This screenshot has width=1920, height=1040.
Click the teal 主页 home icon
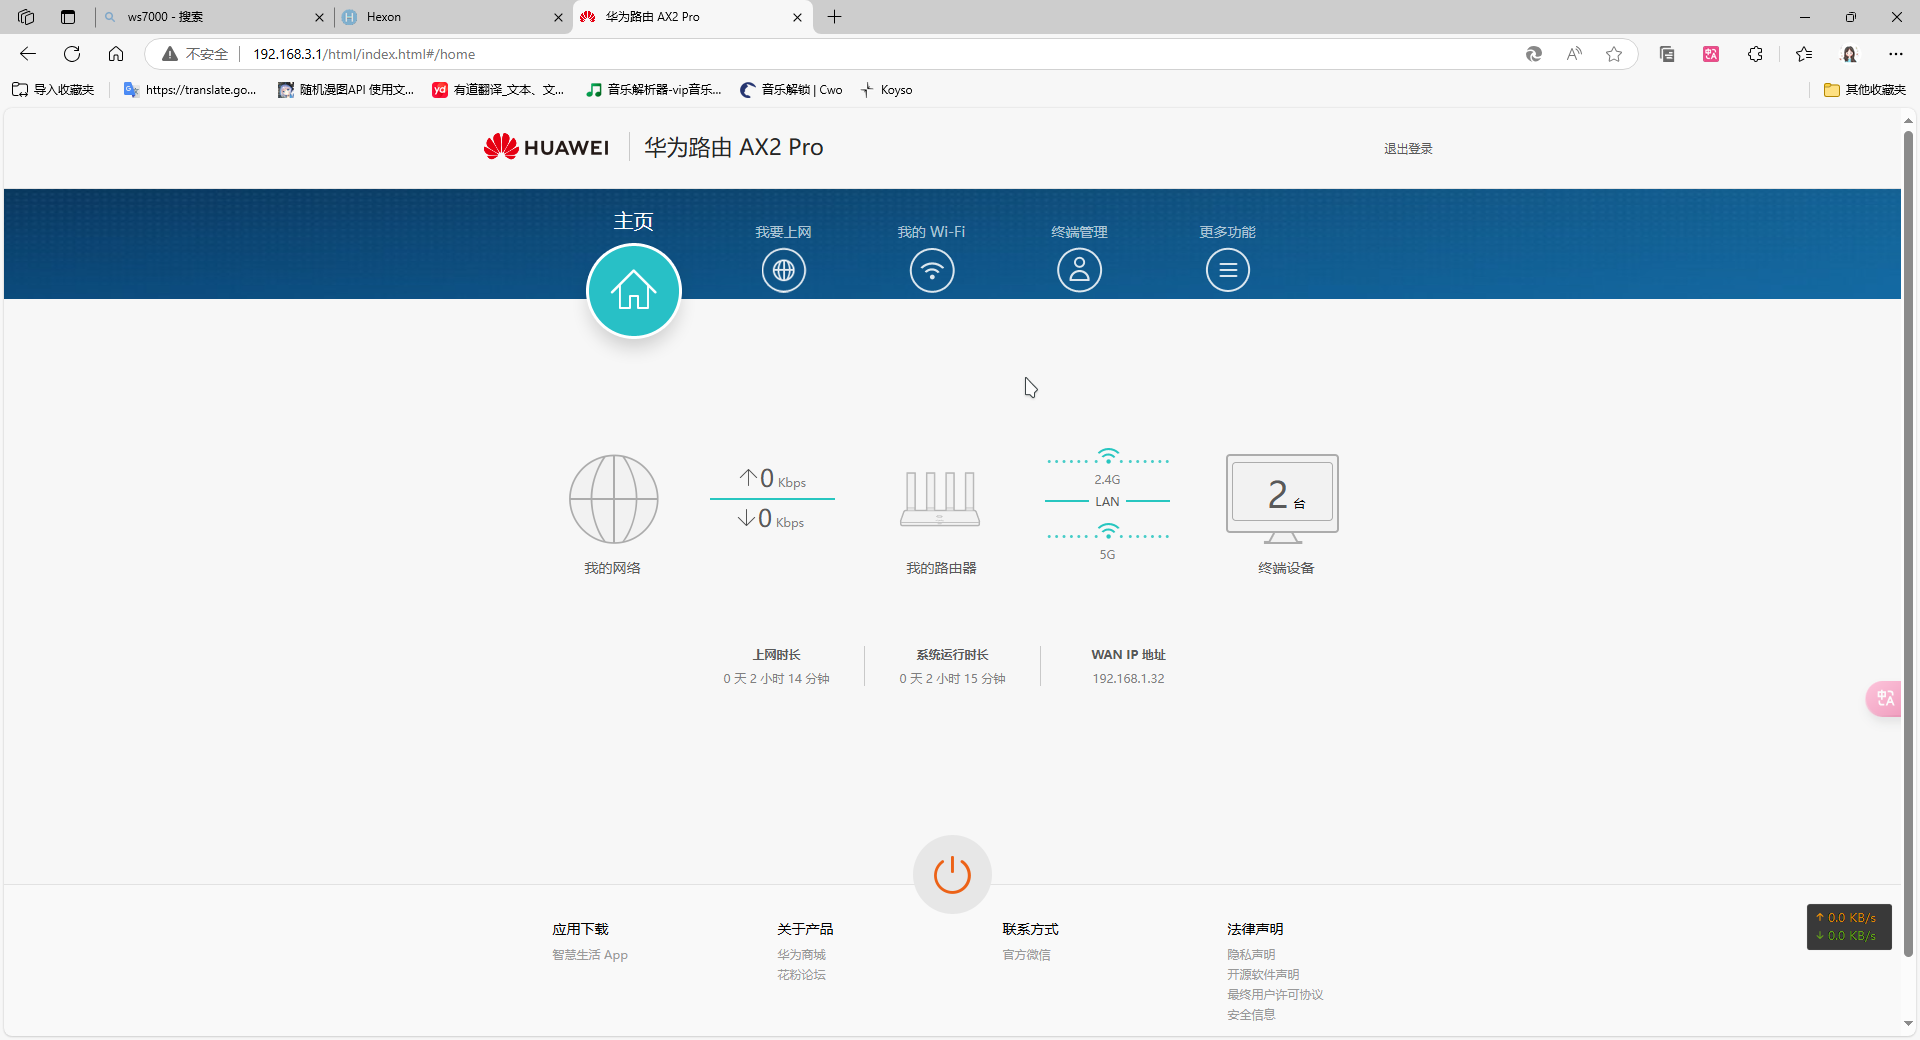(633, 291)
